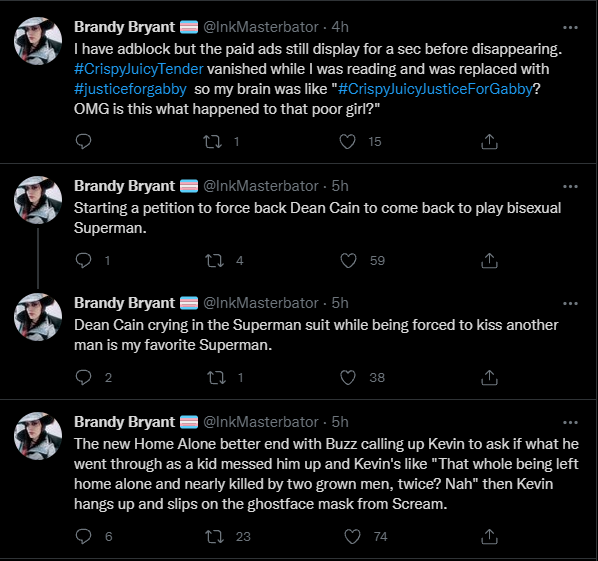This screenshot has height=561, width=598.
Task: Open more options on the adblock tweet
Action: pyautogui.click(x=570, y=27)
